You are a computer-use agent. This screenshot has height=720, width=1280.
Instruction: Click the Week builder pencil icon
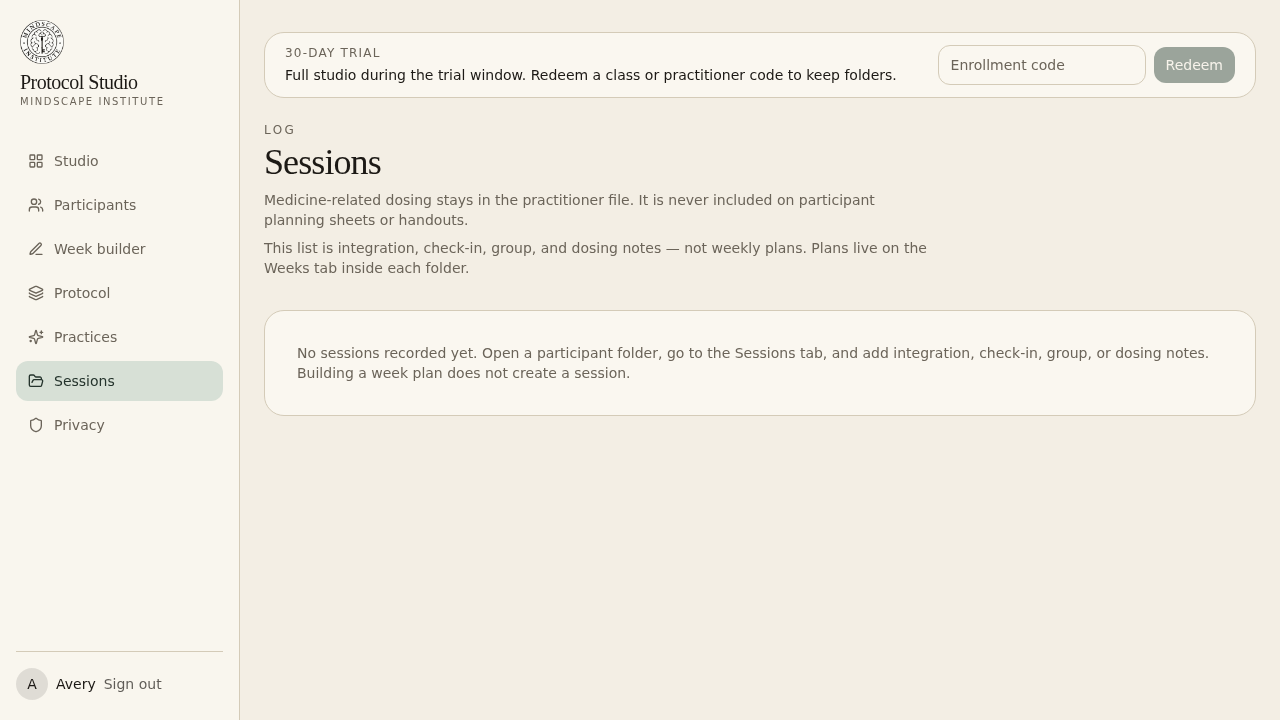(36, 249)
